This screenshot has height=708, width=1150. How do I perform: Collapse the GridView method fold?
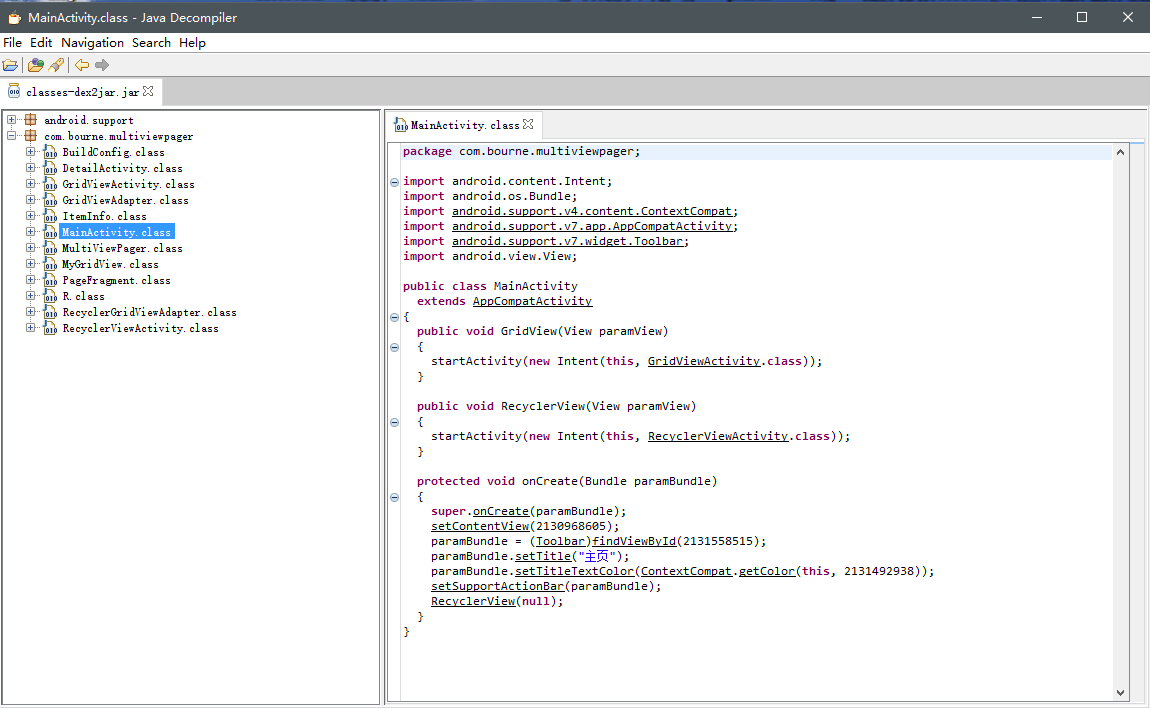pos(395,347)
